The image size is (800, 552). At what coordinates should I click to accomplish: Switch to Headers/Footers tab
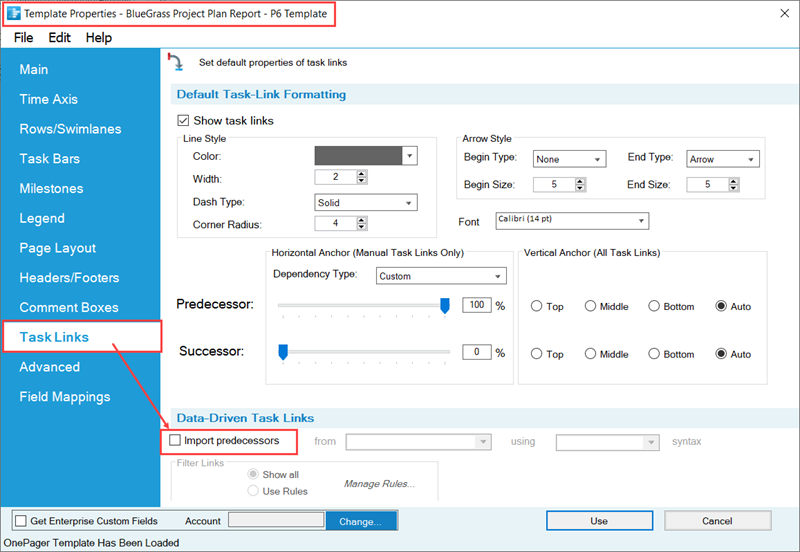point(69,278)
